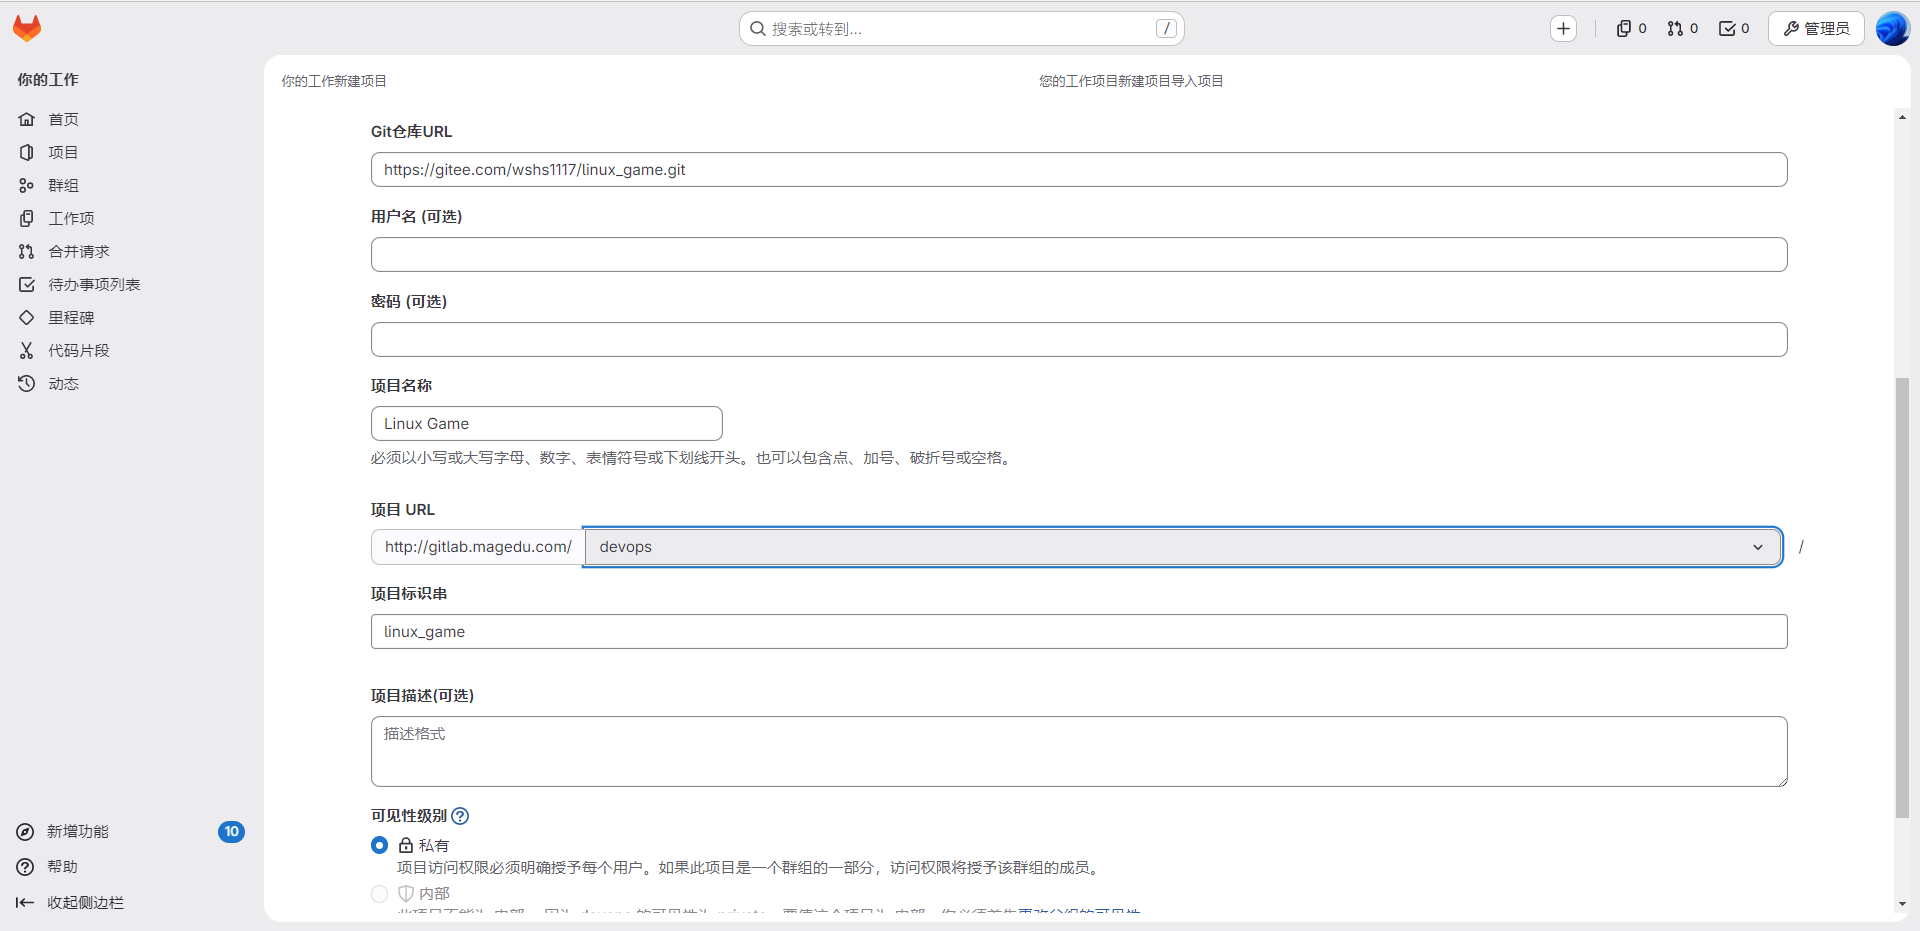This screenshot has width=1920, height=931.
Task: Focus the 项目名称 Linux Game field
Action: pyautogui.click(x=547, y=423)
